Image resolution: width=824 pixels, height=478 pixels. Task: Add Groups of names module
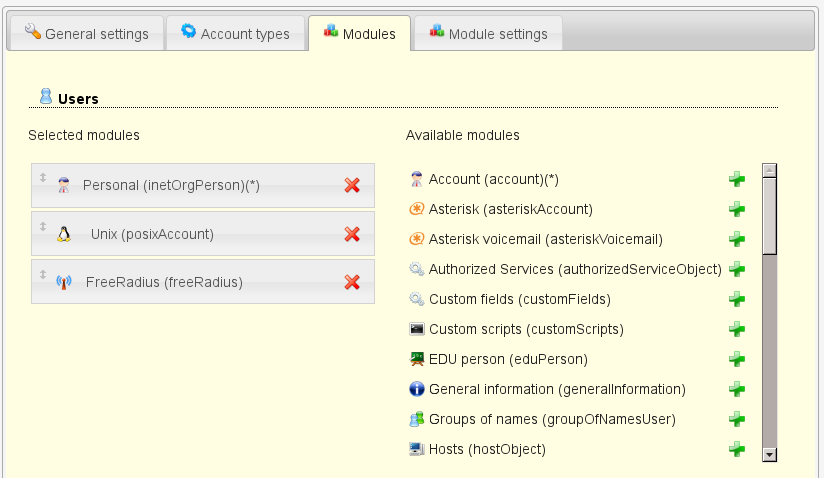737,419
